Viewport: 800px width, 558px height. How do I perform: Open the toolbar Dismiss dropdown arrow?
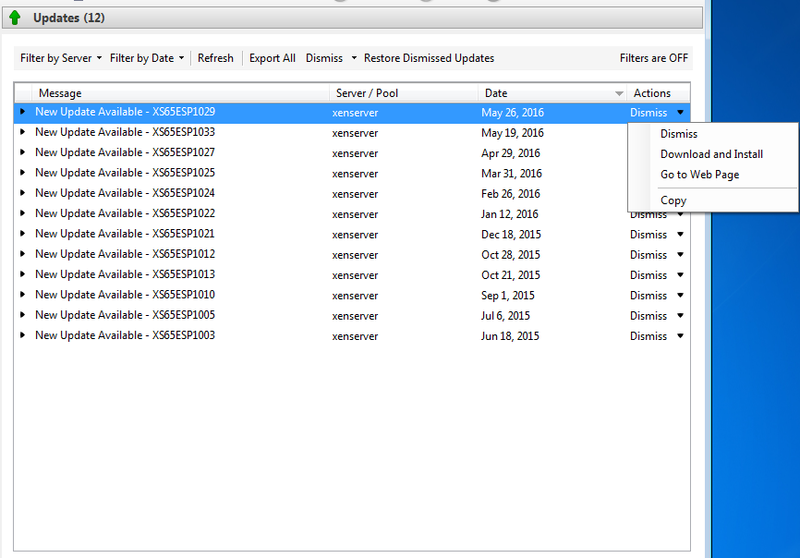point(354,58)
